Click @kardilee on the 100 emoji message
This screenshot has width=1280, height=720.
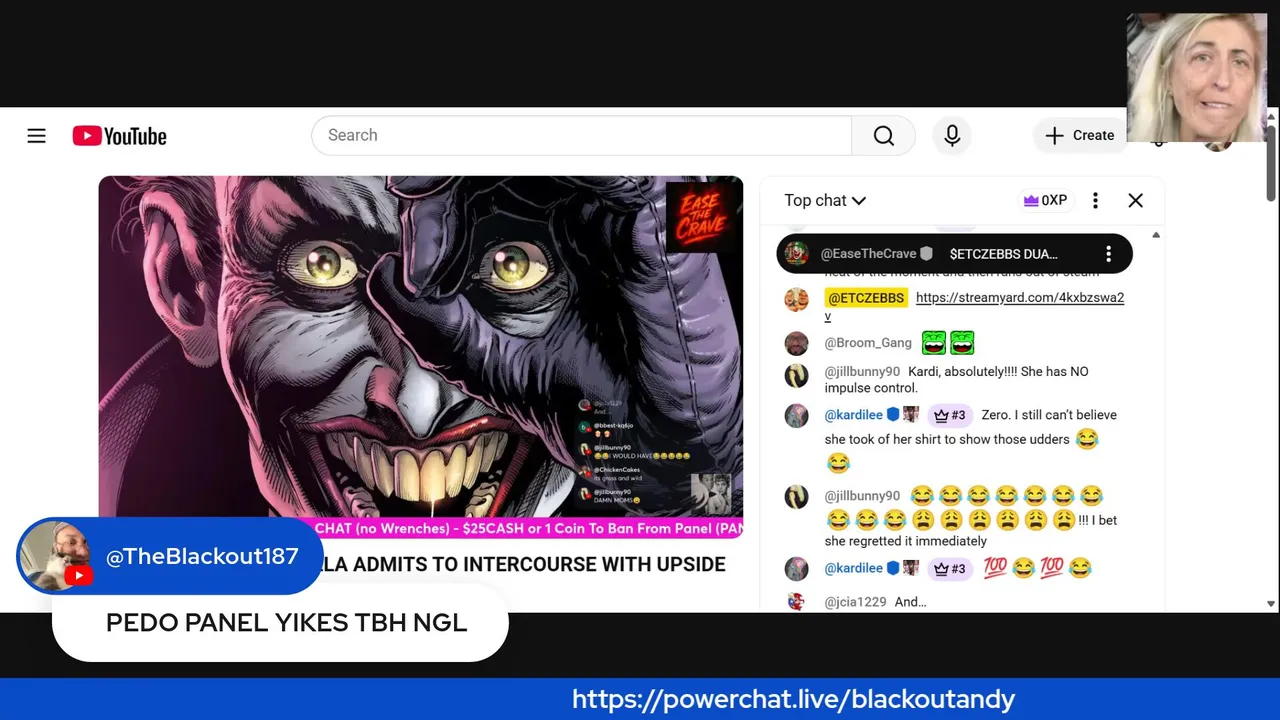click(x=853, y=568)
